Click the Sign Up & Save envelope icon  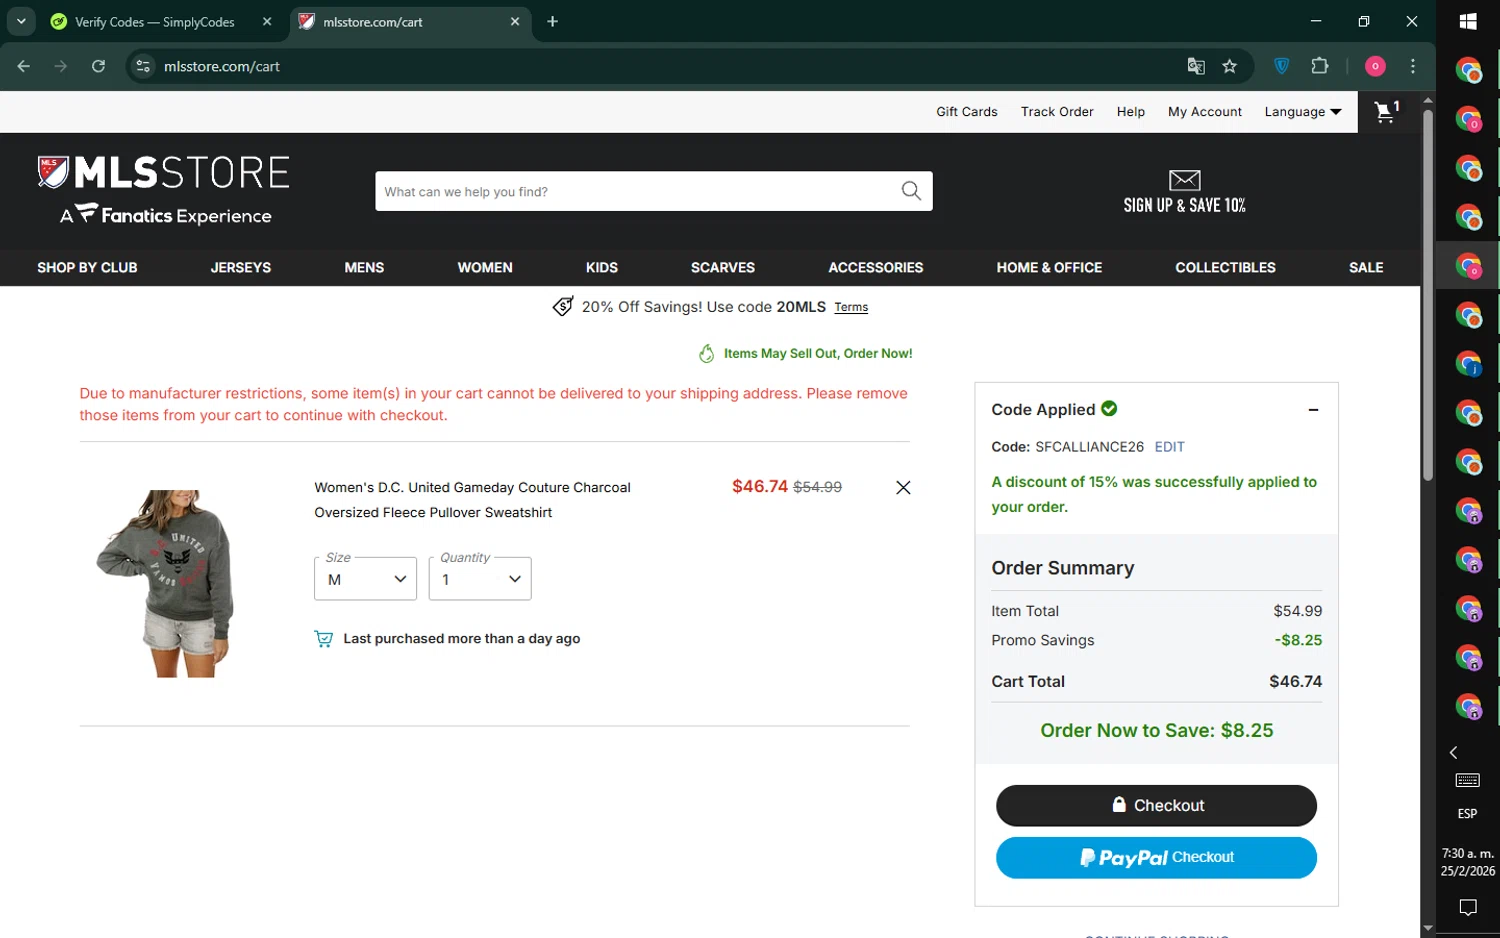[x=1184, y=180]
